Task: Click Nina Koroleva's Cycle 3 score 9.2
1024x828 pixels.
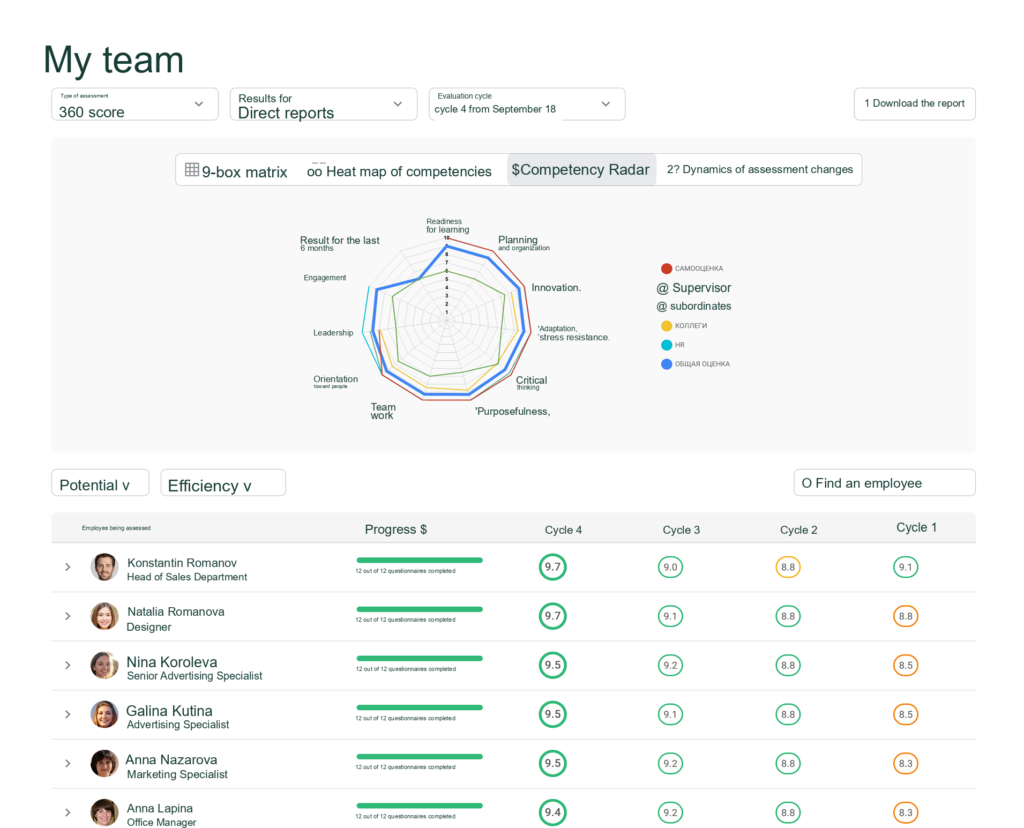Action: [x=670, y=665]
